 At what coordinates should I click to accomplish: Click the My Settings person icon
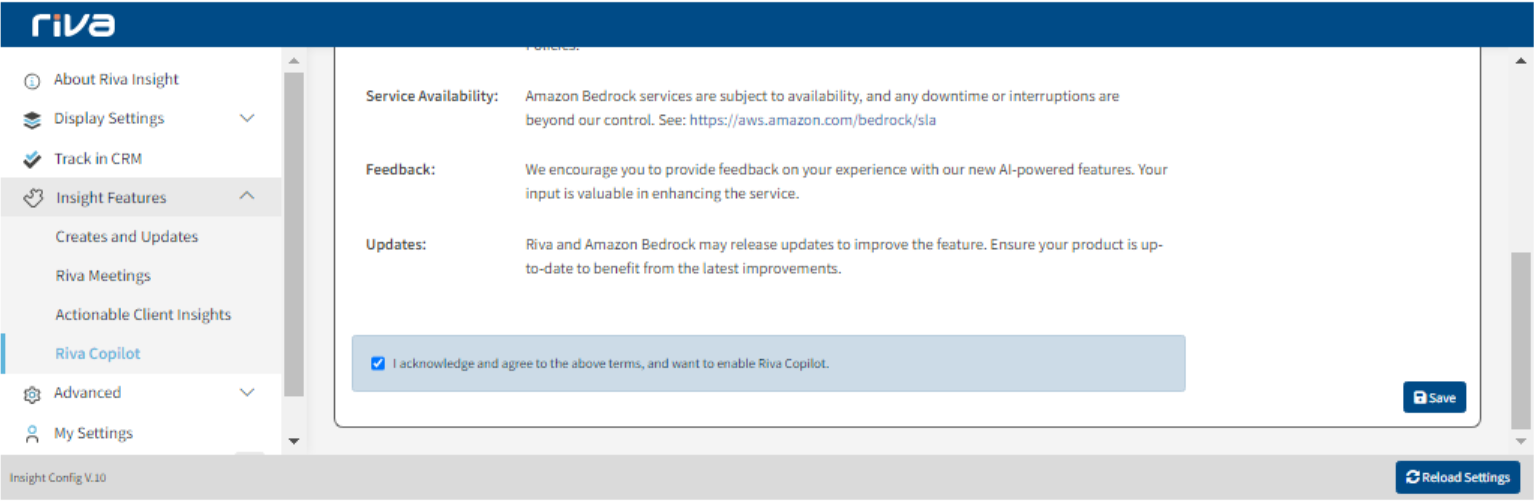point(32,433)
